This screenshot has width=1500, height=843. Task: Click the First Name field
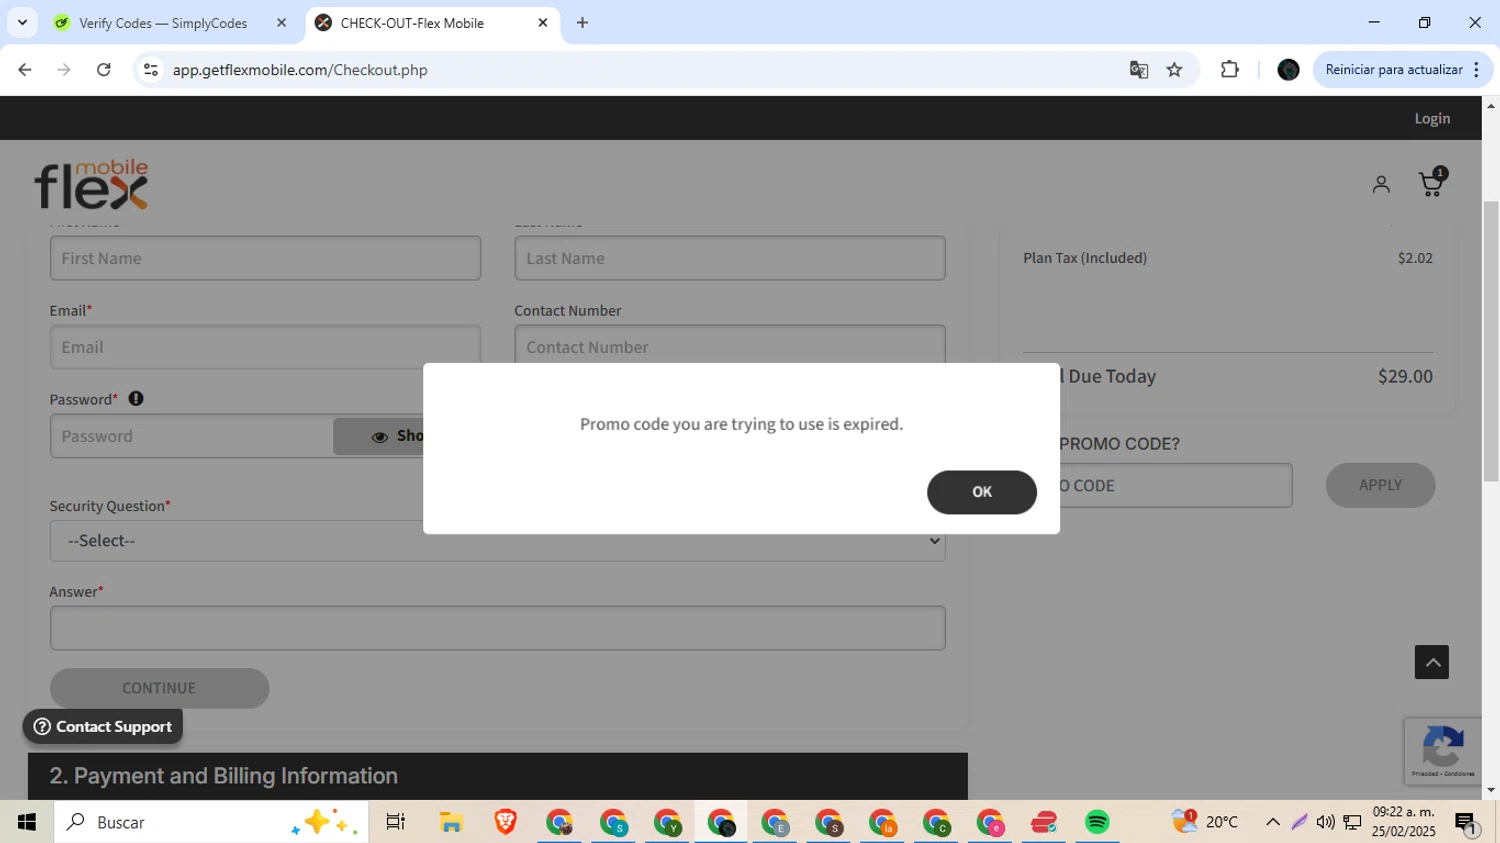(x=265, y=258)
